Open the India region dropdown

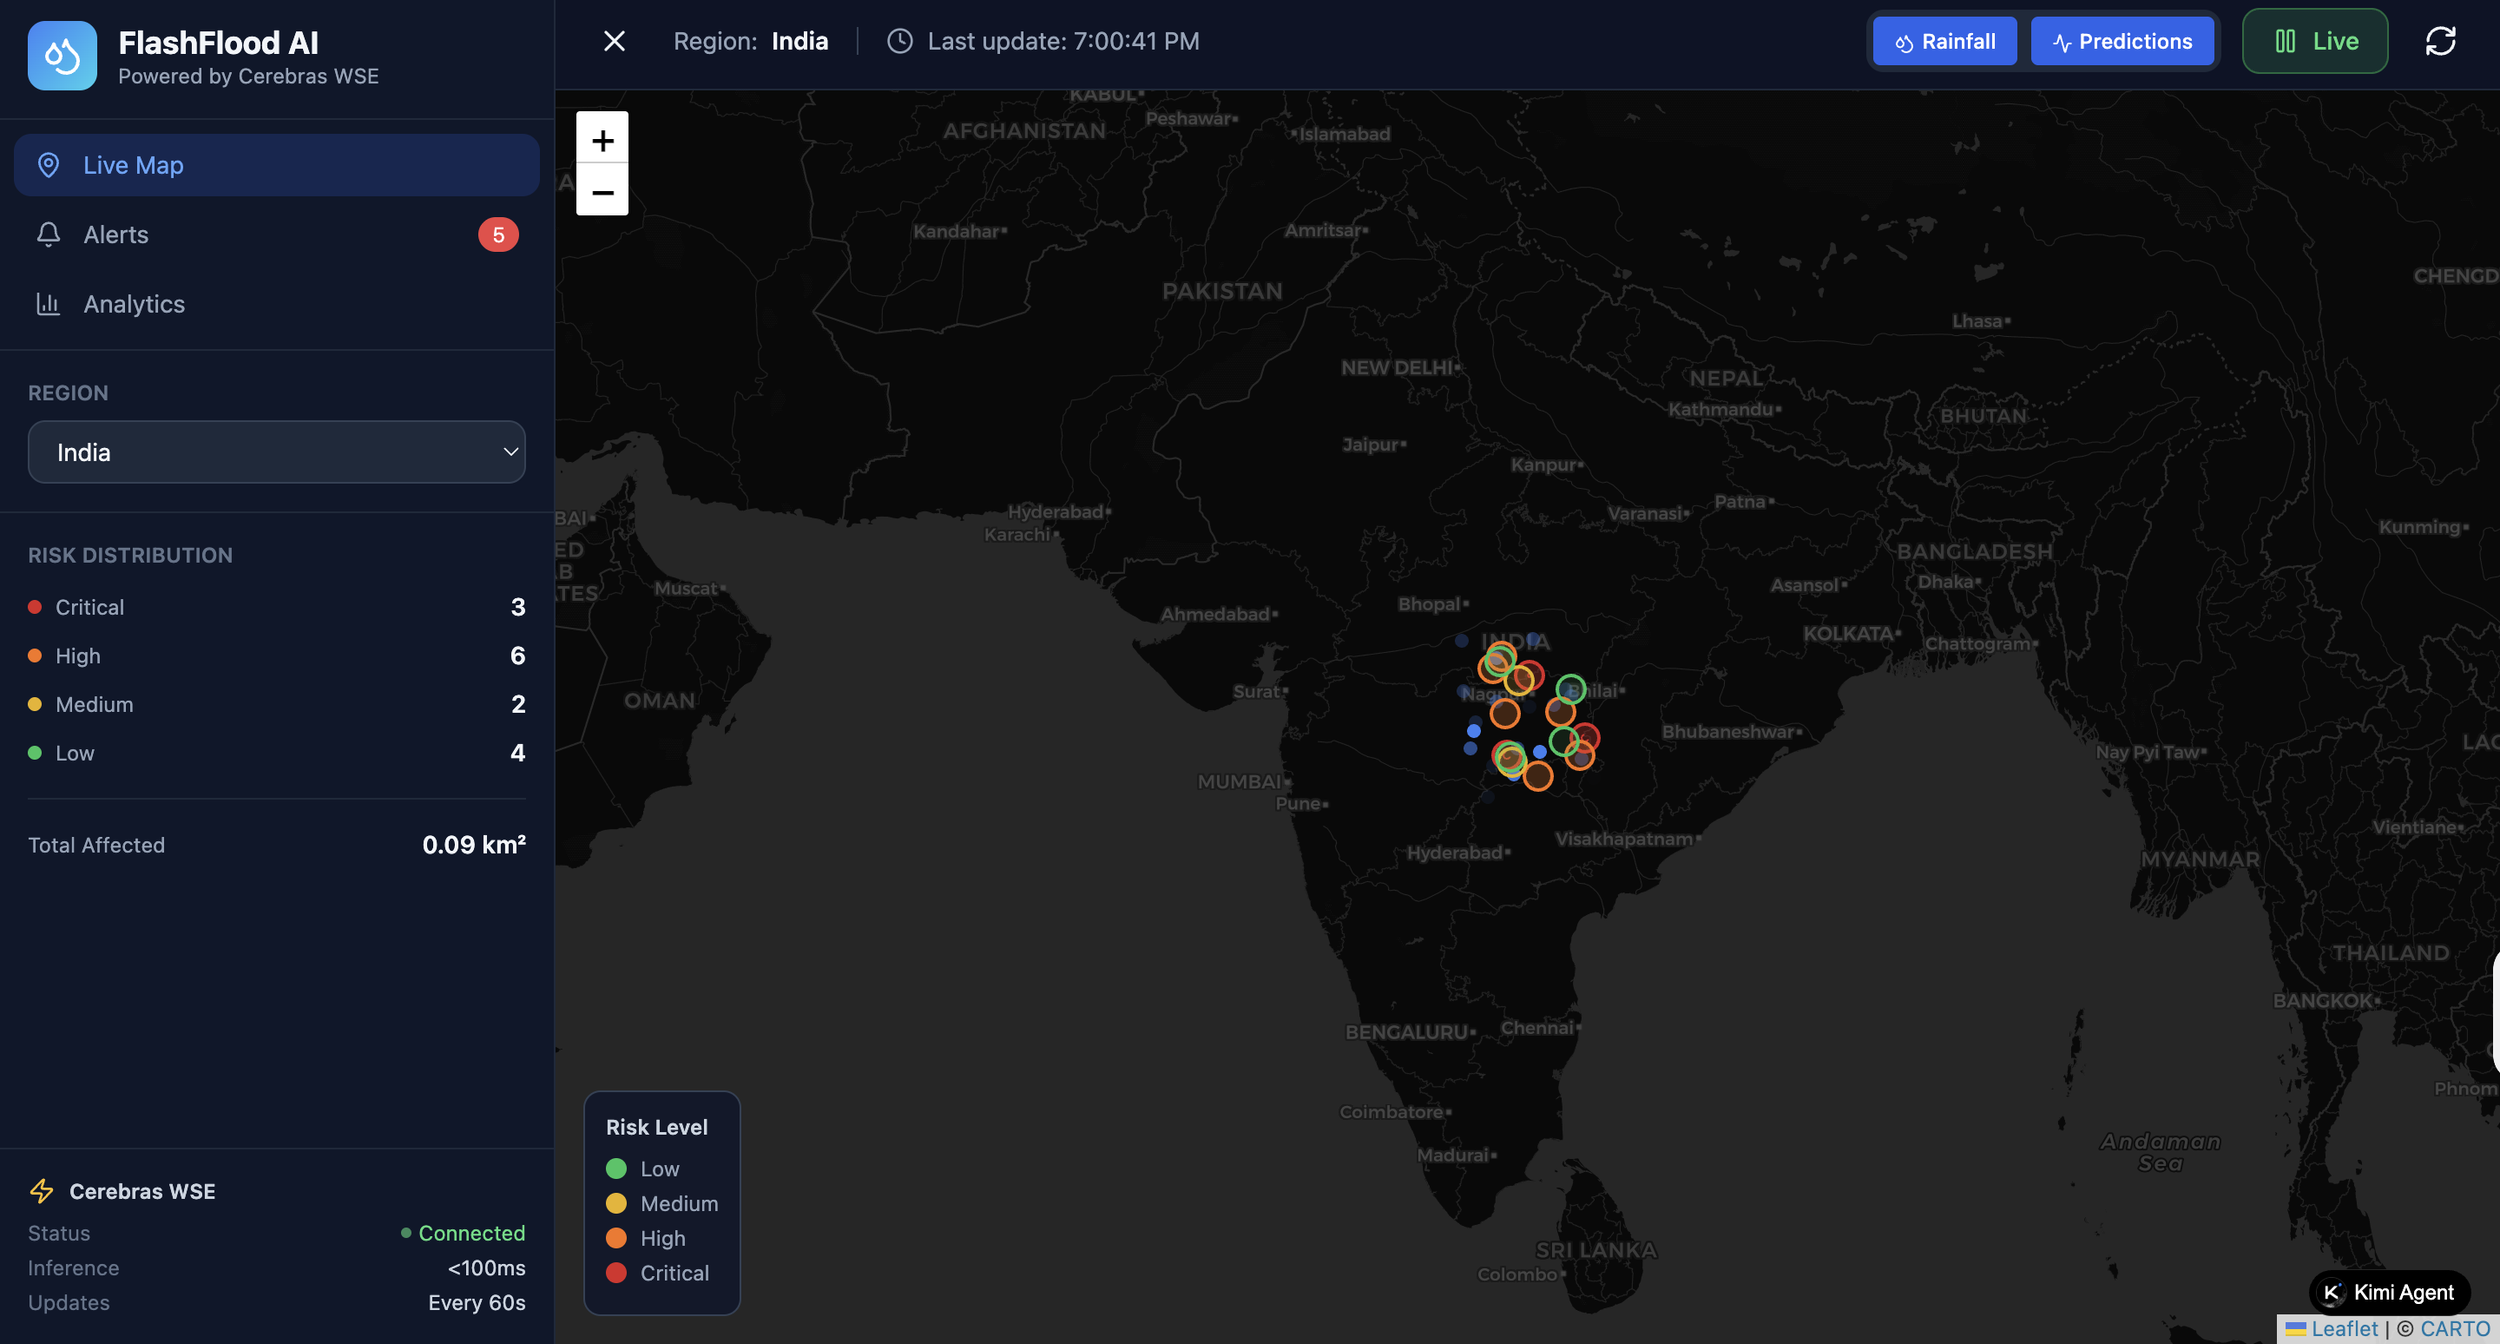(276, 452)
